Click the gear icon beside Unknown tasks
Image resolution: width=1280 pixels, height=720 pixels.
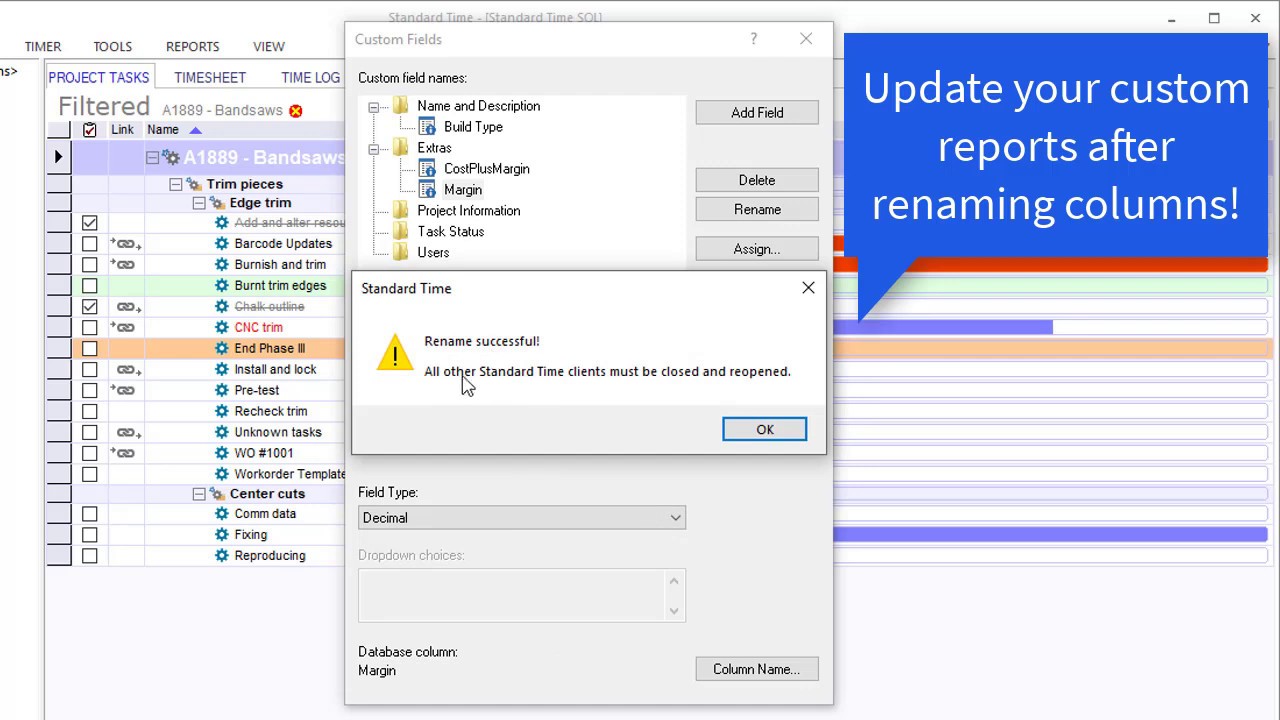pyautogui.click(x=222, y=433)
